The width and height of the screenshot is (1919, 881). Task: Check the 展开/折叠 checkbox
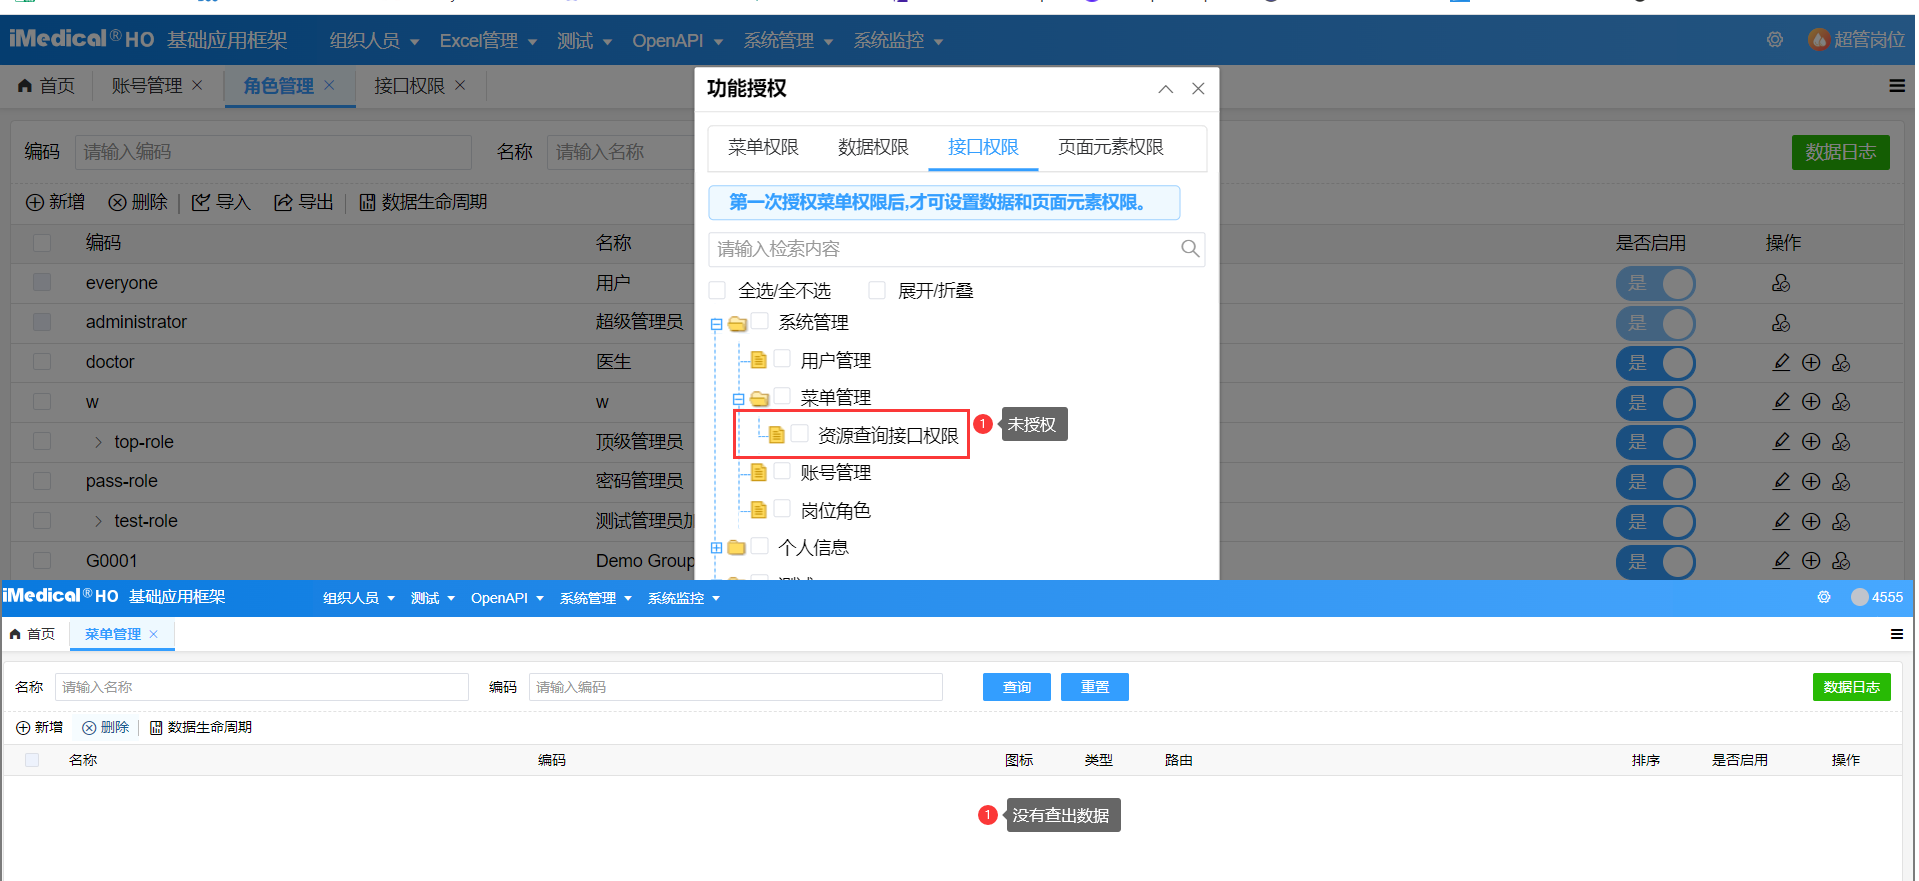click(877, 290)
